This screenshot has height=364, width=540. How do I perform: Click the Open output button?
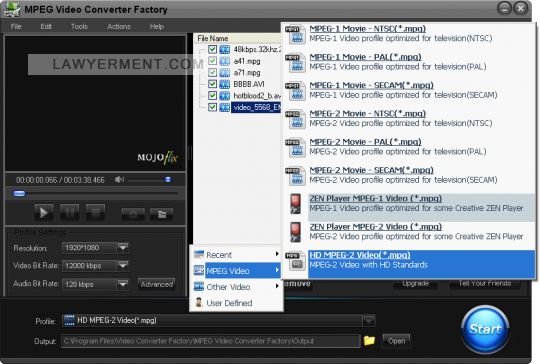397,341
